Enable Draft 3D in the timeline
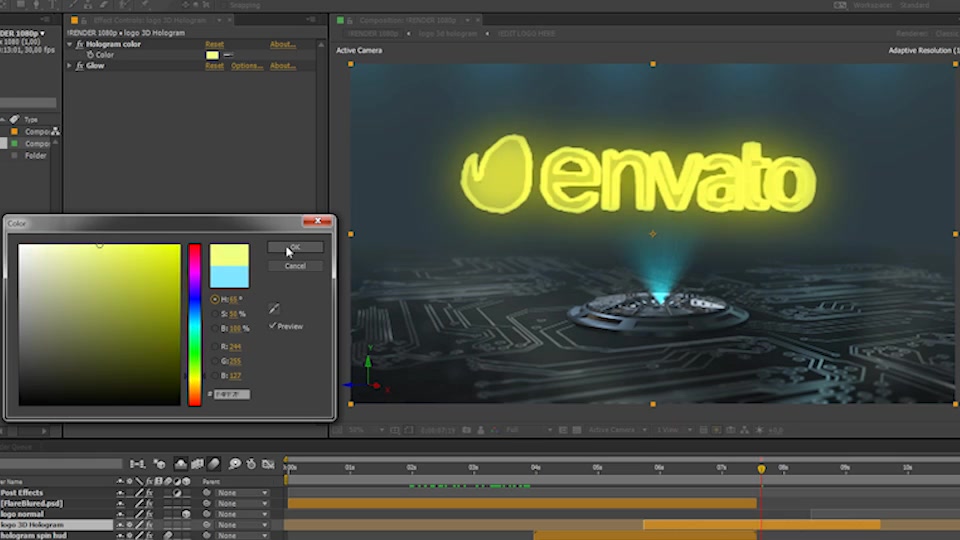The height and width of the screenshot is (540, 960). (160, 464)
